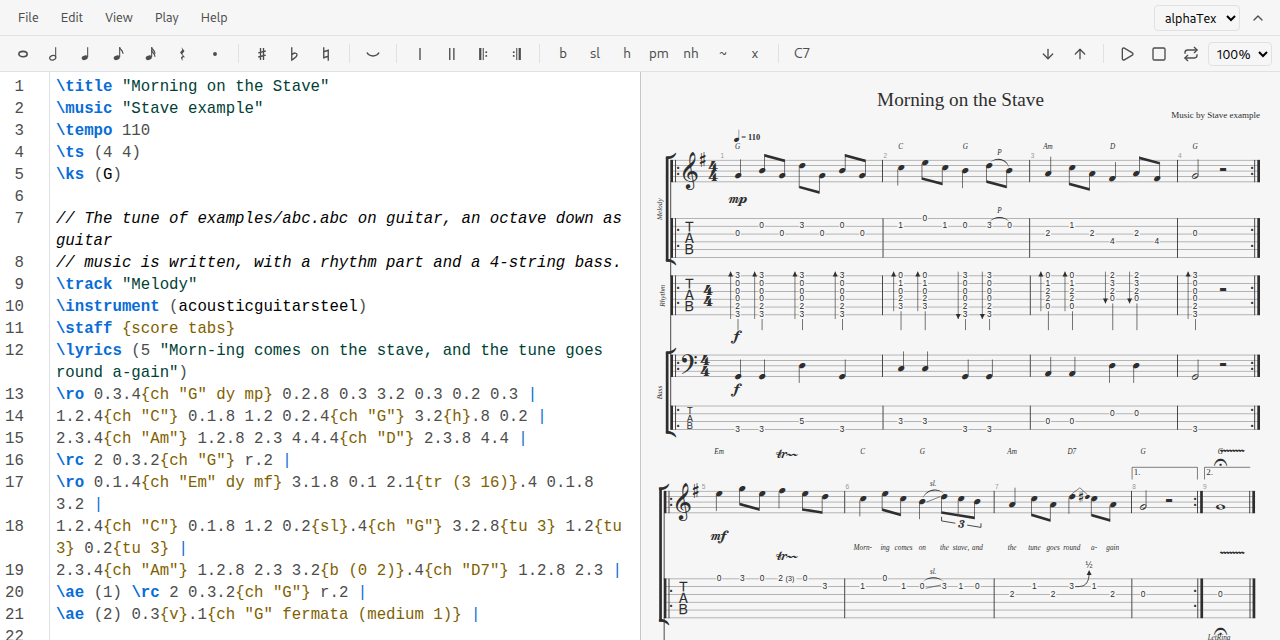Image resolution: width=1280 pixels, height=640 pixels.
Task: Toggle the dotted note modifier
Action: [214, 54]
